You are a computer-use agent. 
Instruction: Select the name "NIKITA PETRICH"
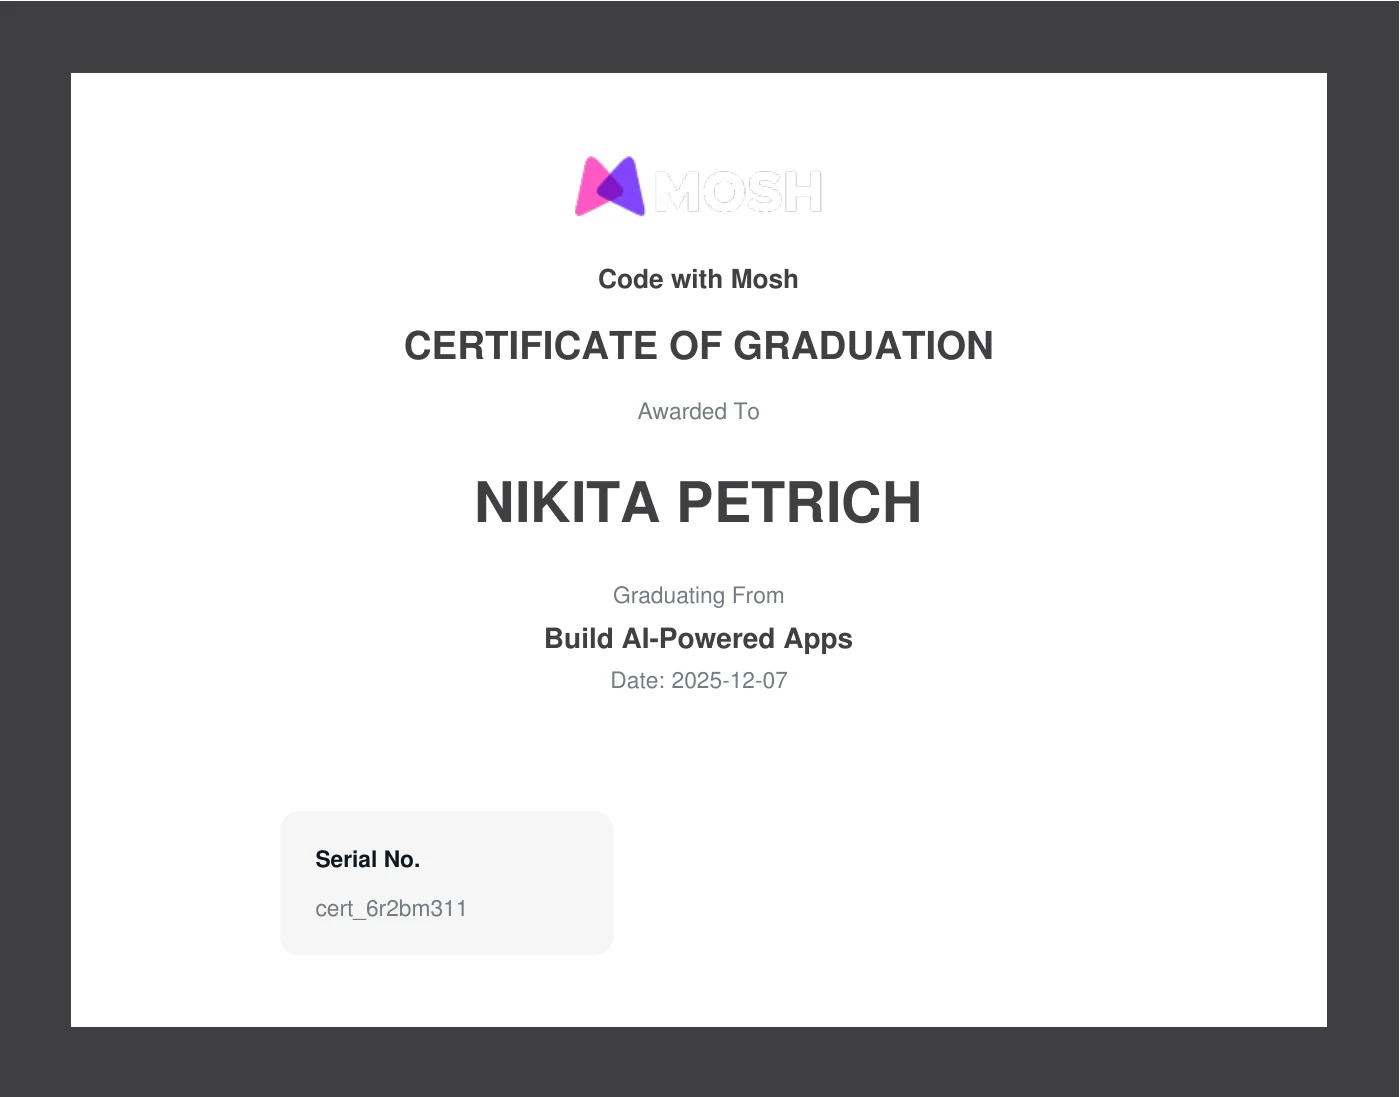(698, 502)
